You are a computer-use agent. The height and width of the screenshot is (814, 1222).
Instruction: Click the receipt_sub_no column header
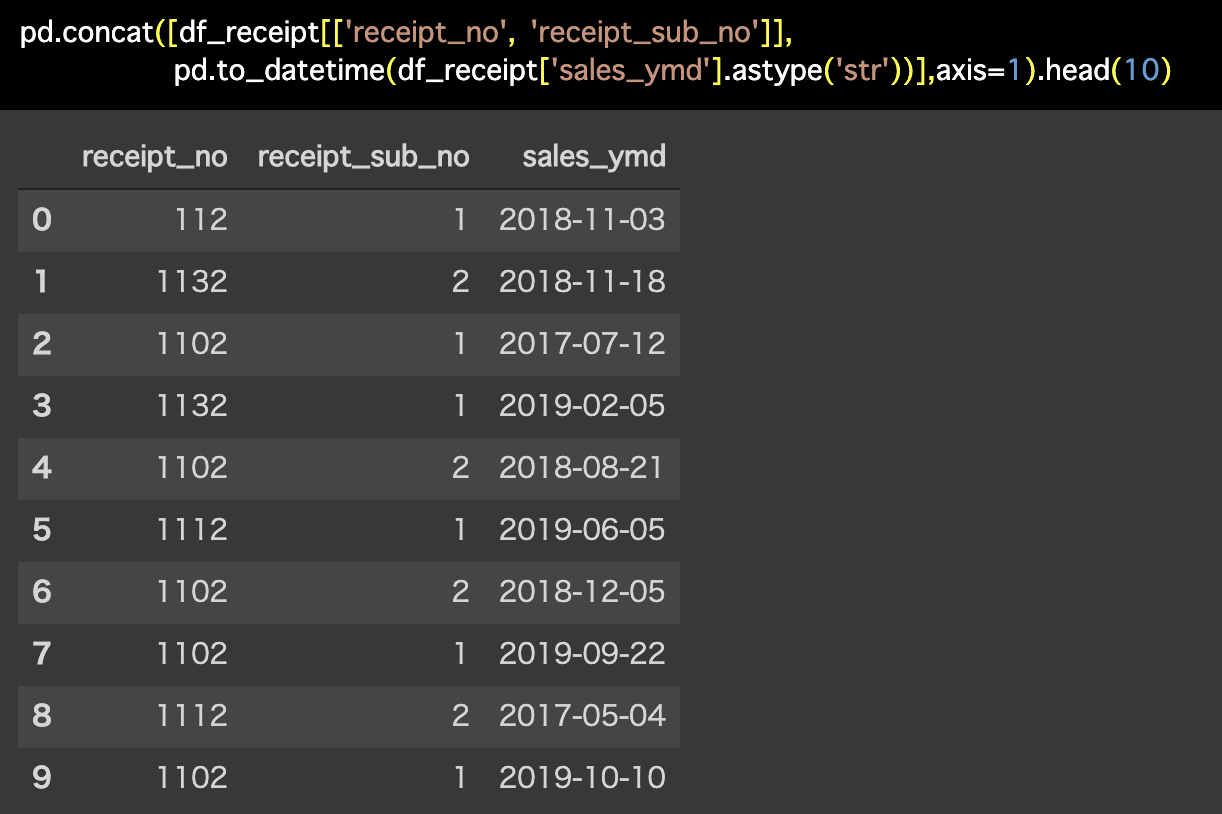[363, 157]
